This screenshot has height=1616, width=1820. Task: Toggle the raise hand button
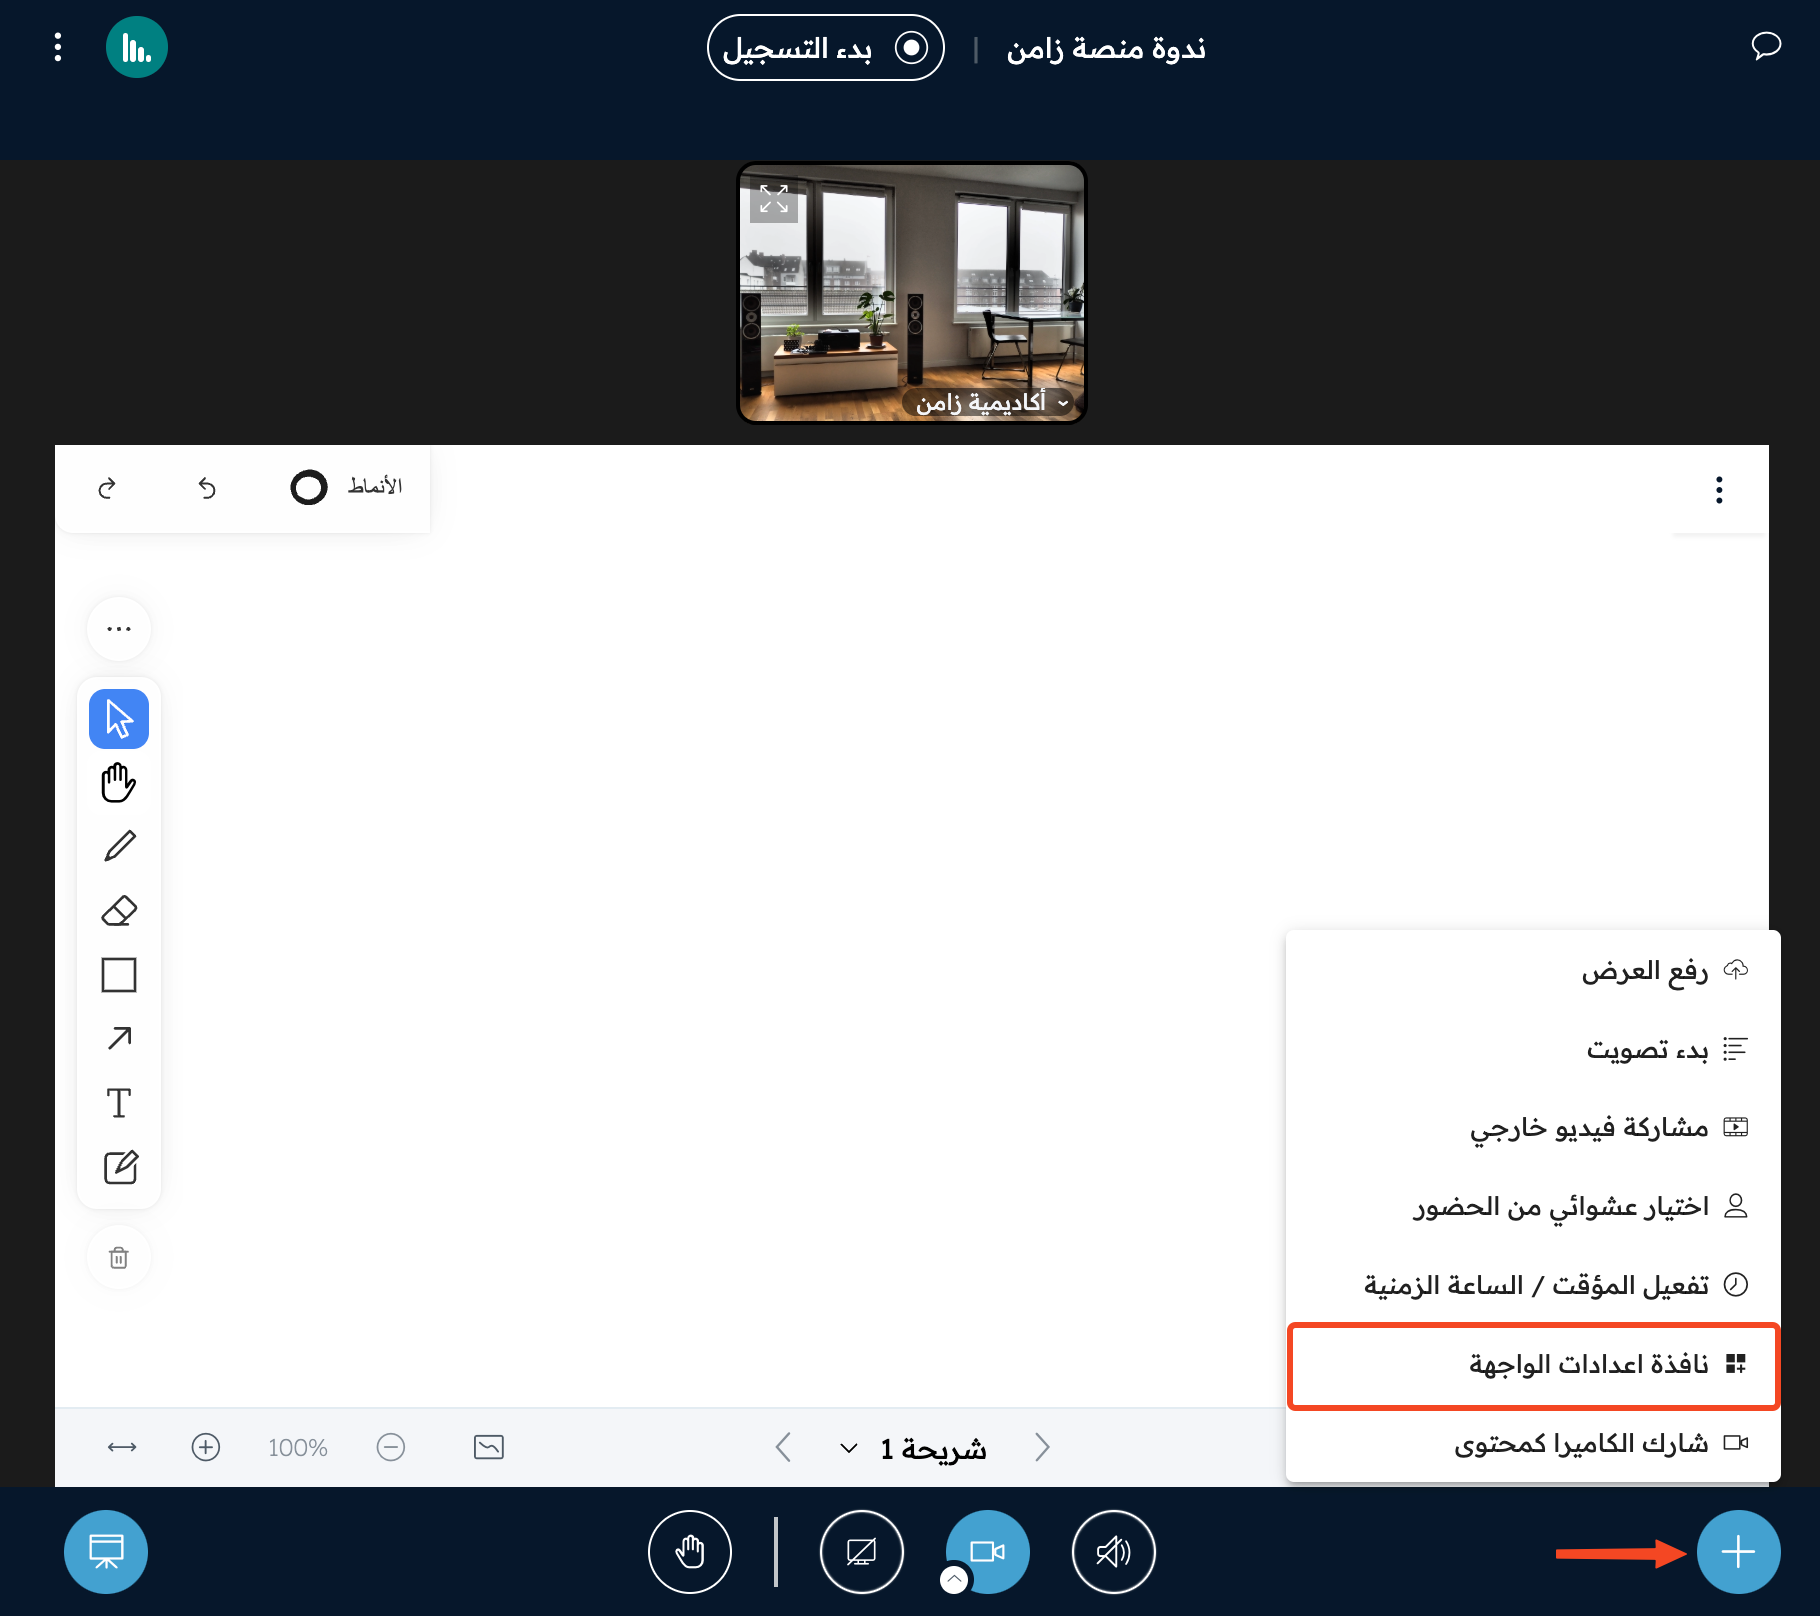tap(690, 1552)
